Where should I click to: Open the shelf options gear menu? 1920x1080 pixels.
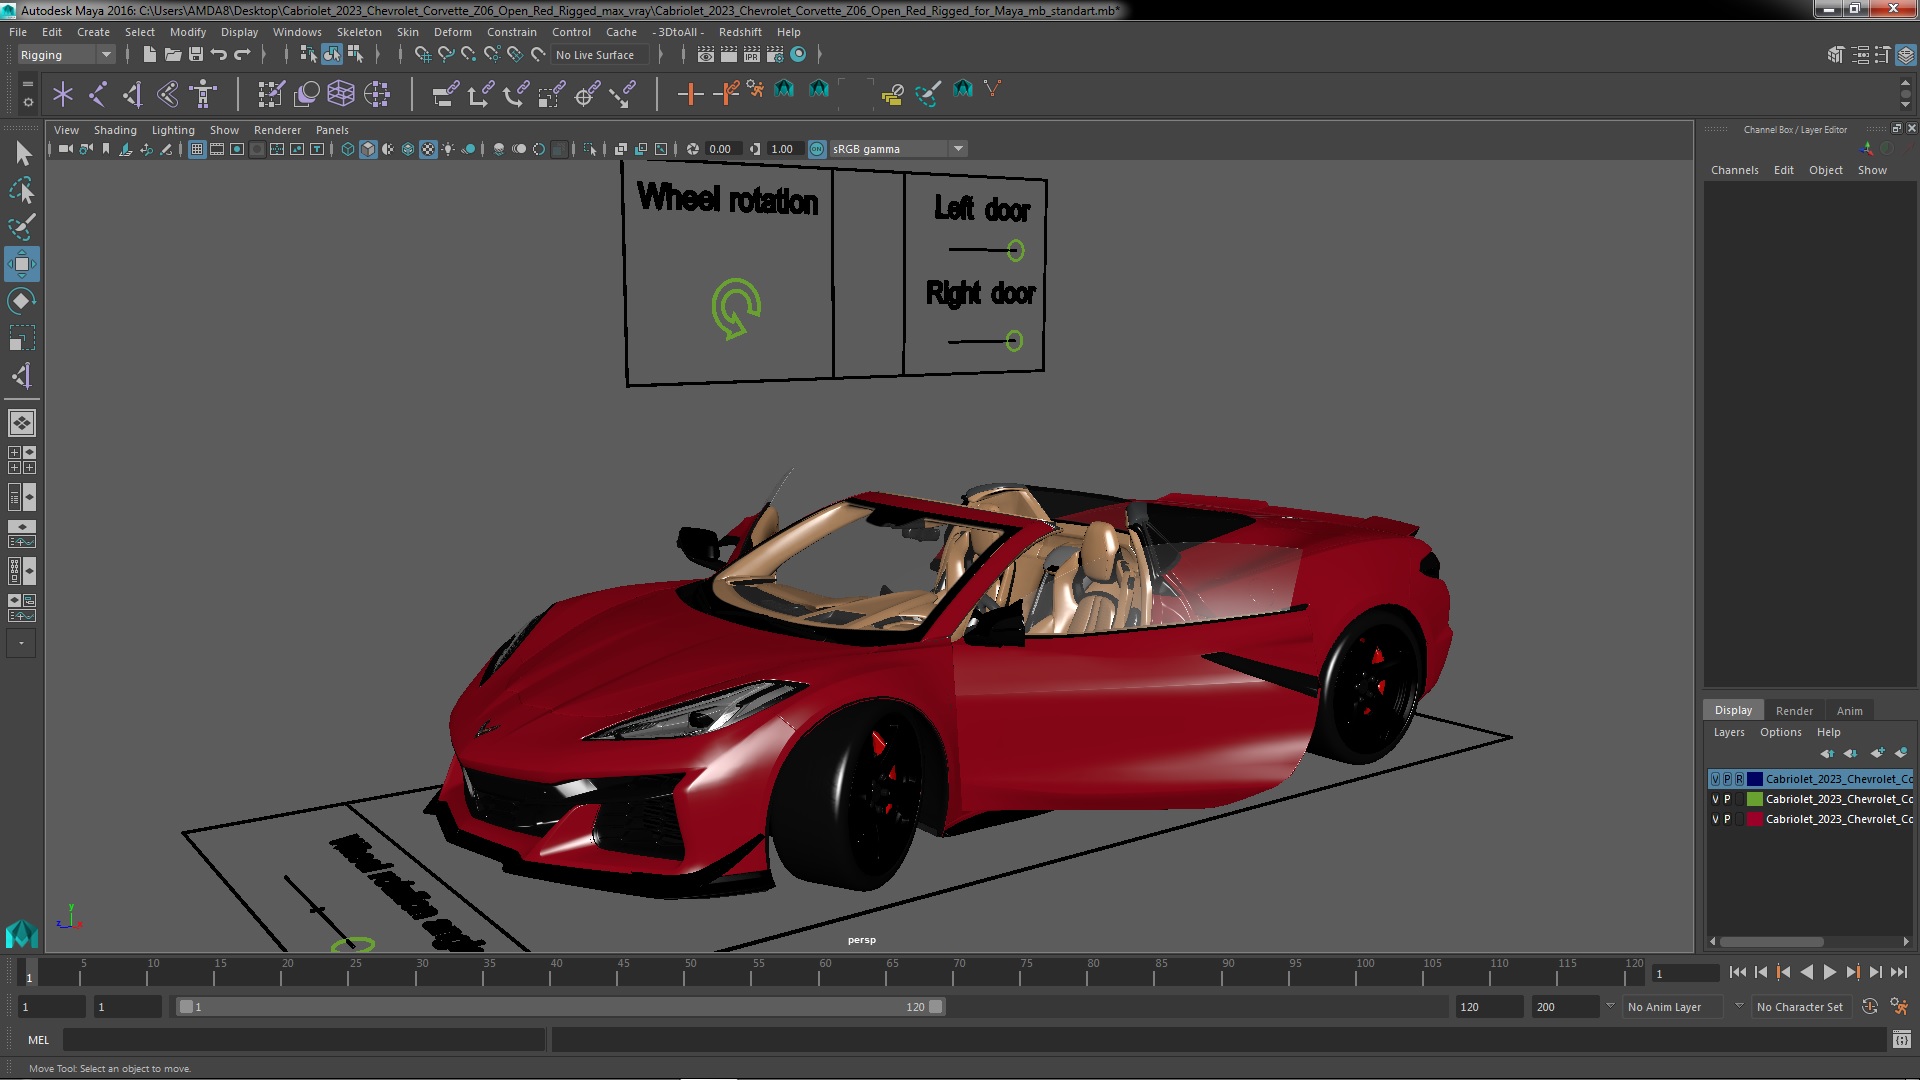[x=27, y=102]
